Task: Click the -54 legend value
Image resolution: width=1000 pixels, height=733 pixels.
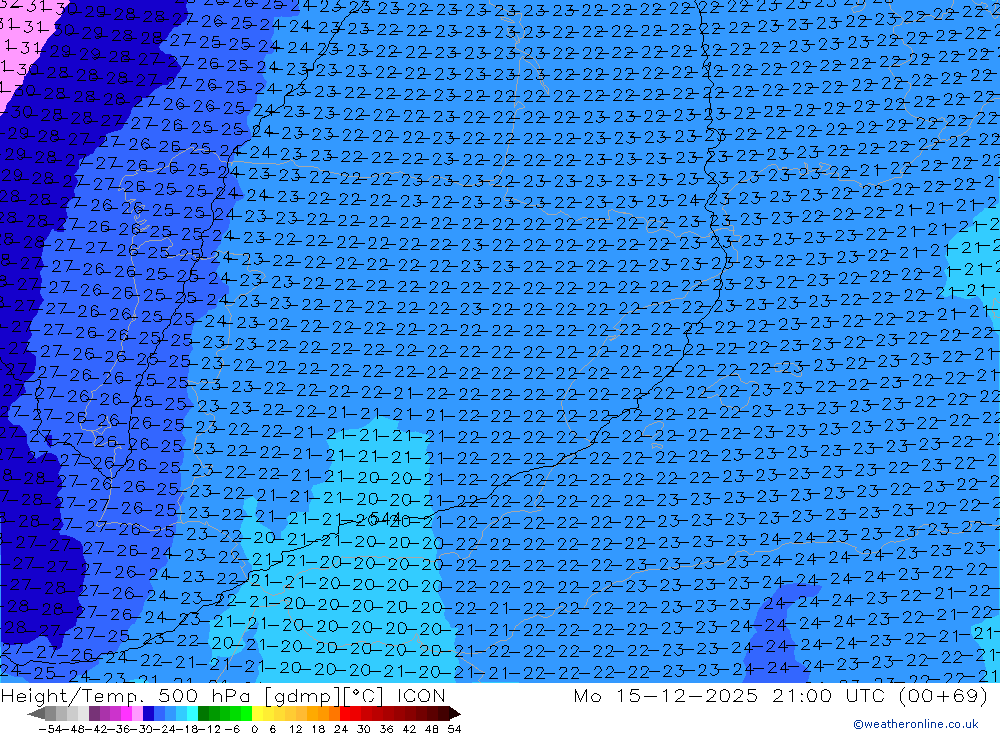Action: [x=50, y=729]
